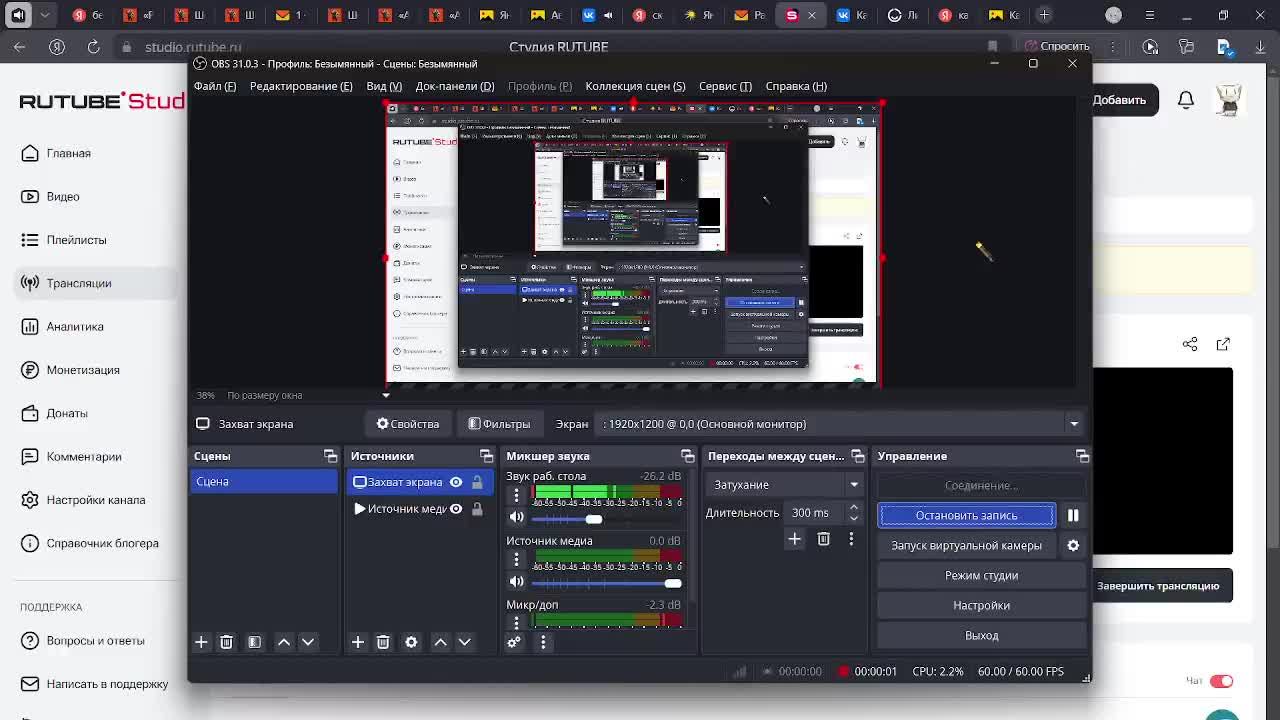This screenshot has height=720, width=1280.
Task: Open source properties gear in Sources panel
Action: 411,642
